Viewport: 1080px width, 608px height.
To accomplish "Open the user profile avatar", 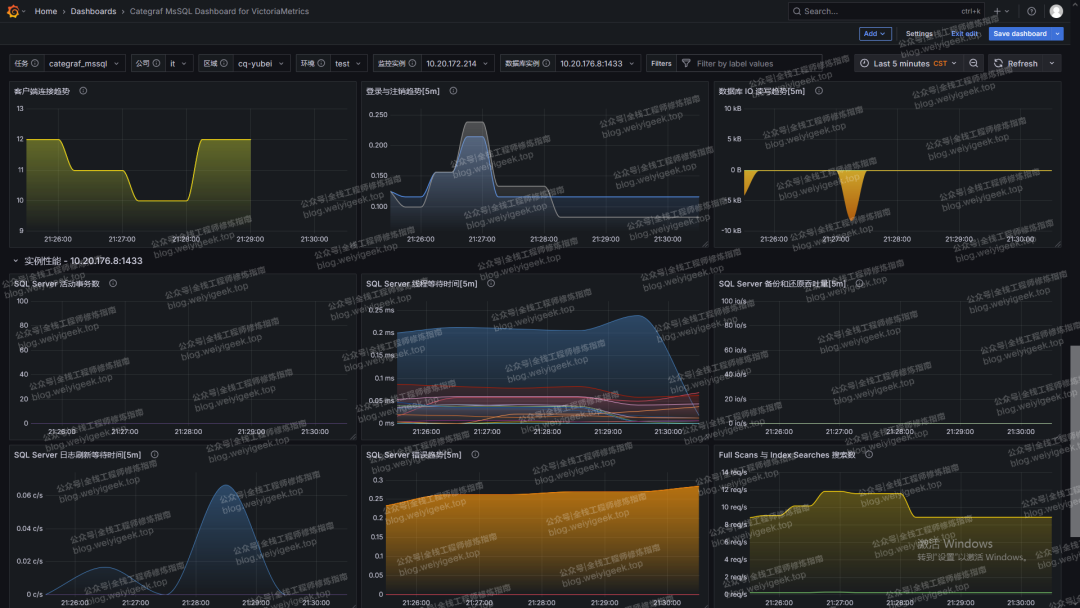I will point(1056,11).
